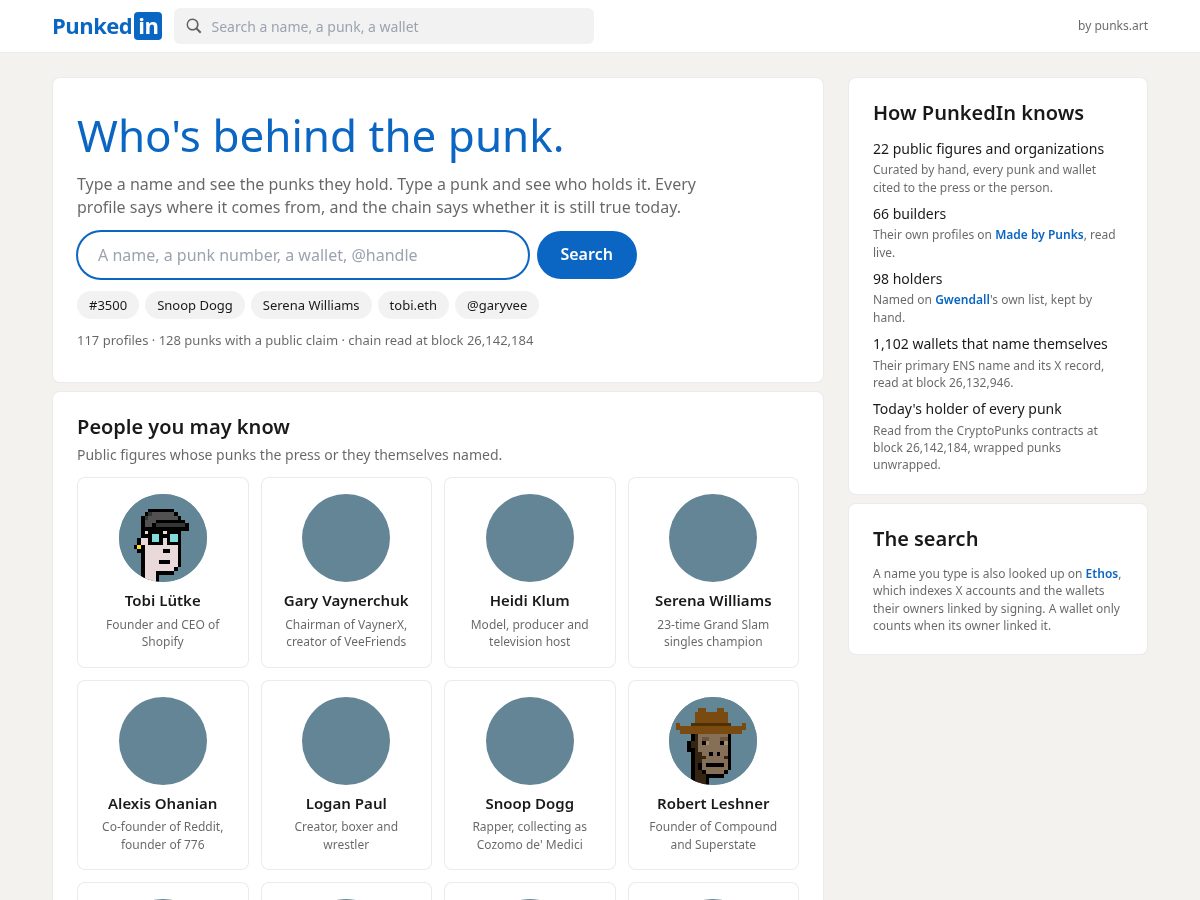Open the Ethos link
This screenshot has width=1200, height=900.
(1102, 574)
